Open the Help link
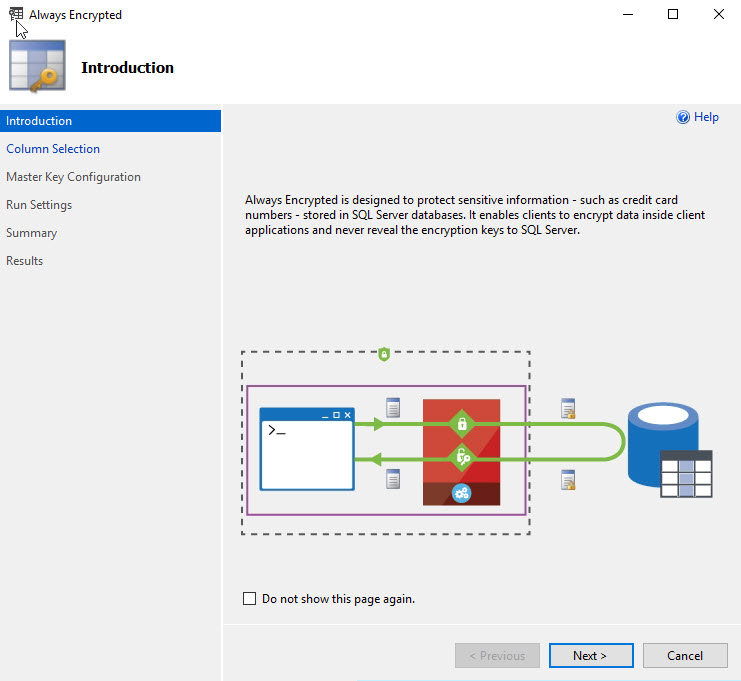This screenshot has height=681, width=741. point(706,117)
